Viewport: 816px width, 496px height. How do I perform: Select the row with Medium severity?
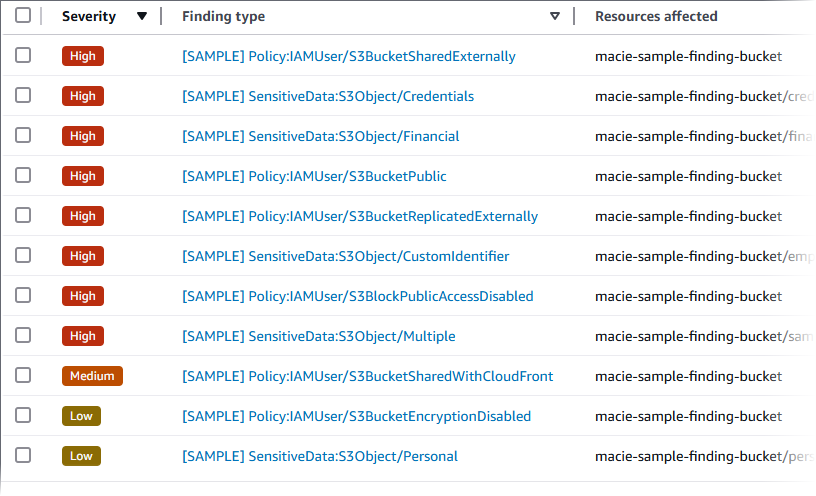[x=23, y=376]
